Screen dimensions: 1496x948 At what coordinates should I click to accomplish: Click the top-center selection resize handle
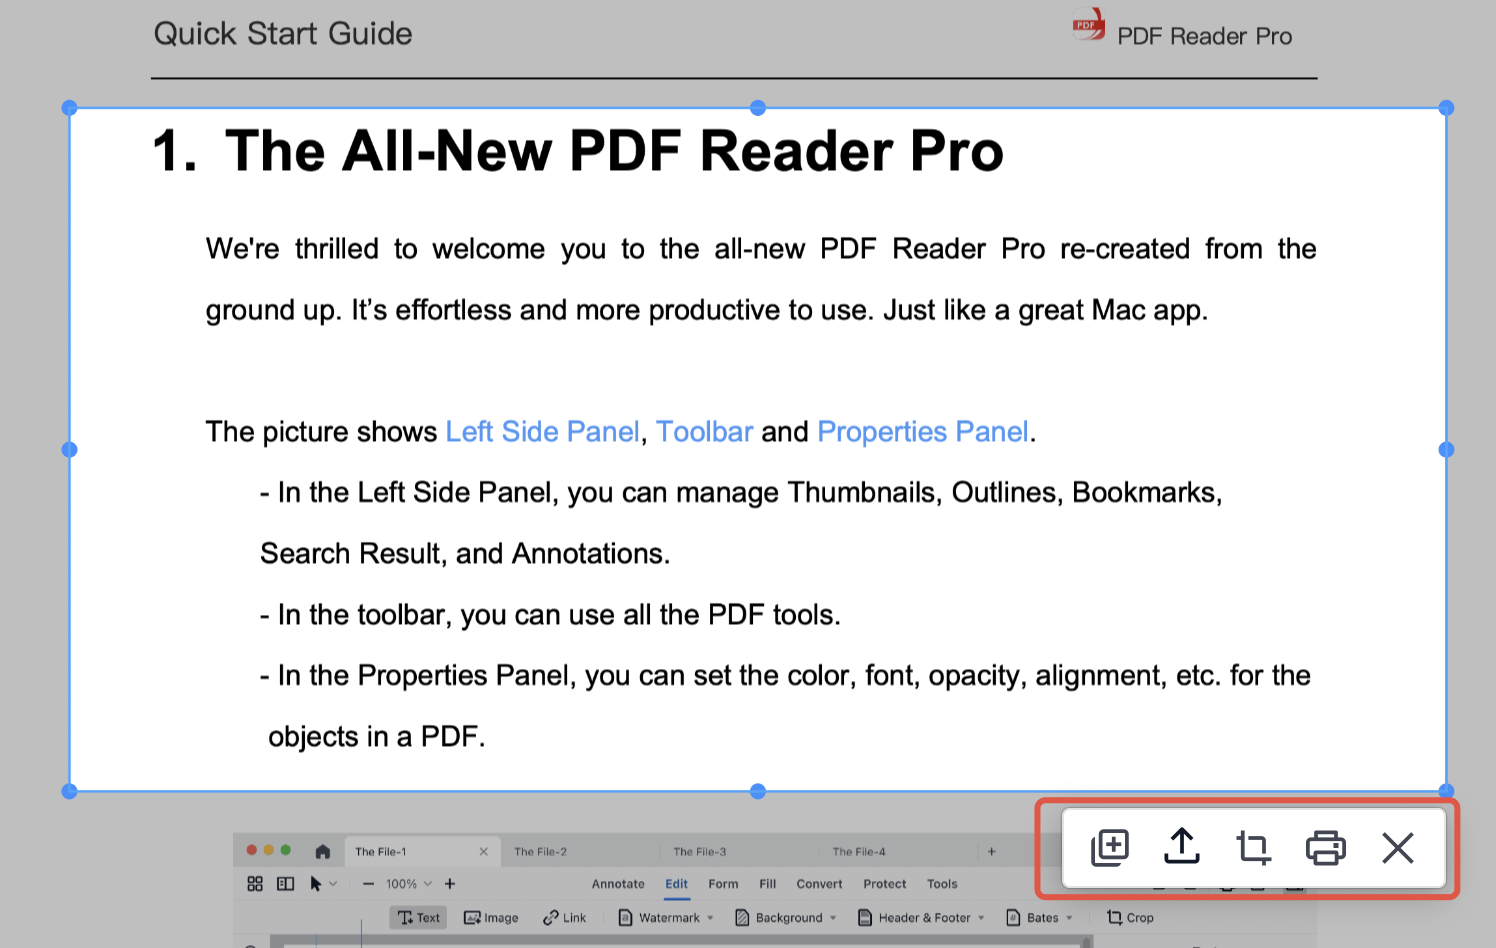point(758,108)
